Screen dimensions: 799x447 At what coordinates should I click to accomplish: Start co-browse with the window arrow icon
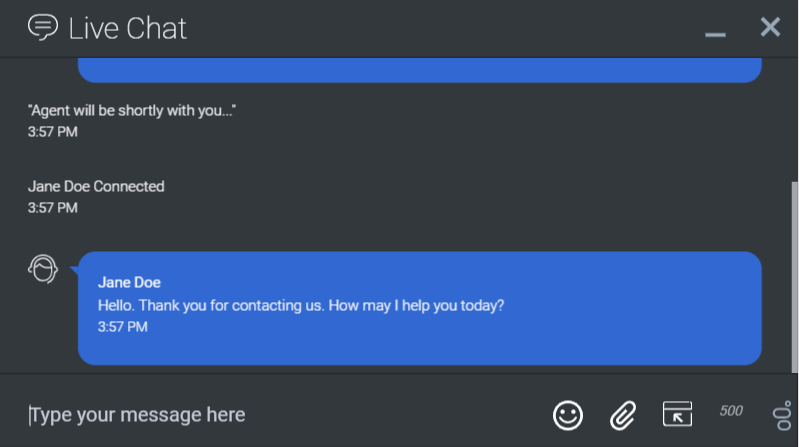click(677, 413)
